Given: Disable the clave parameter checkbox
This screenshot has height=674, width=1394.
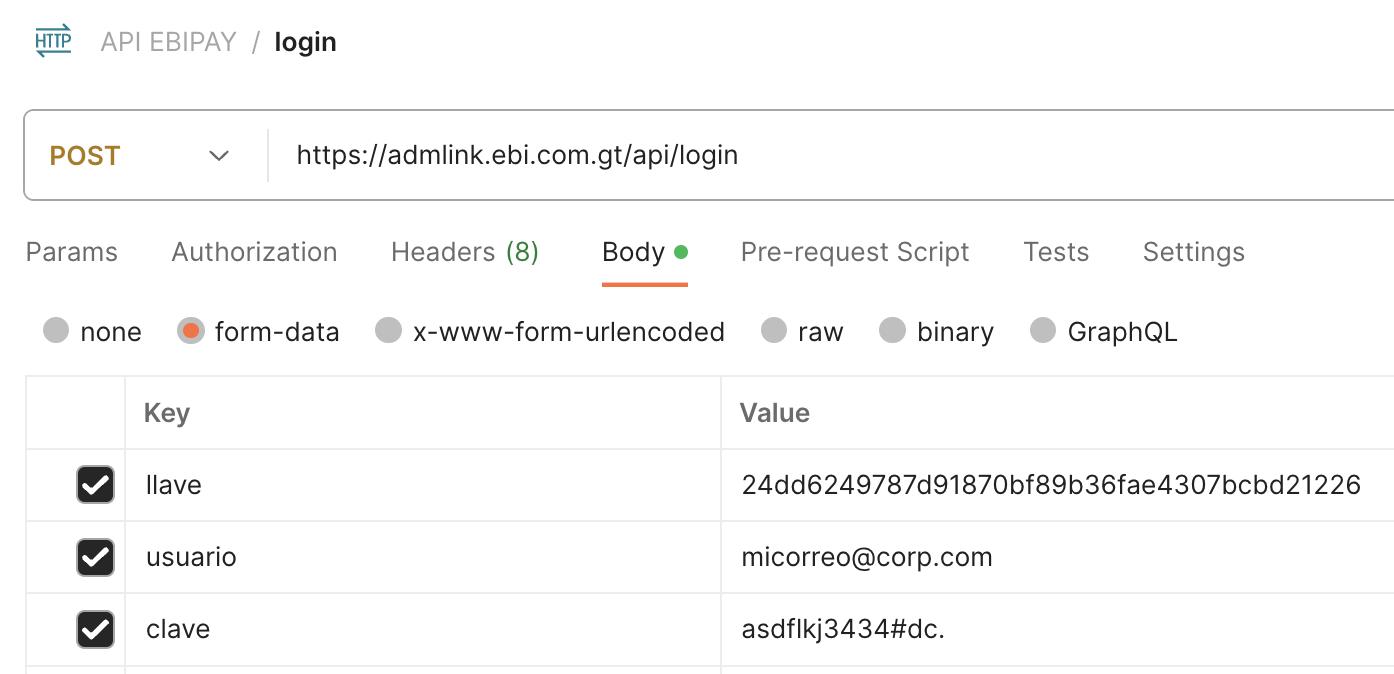Looking at the screenshot, I should (96, 629).
